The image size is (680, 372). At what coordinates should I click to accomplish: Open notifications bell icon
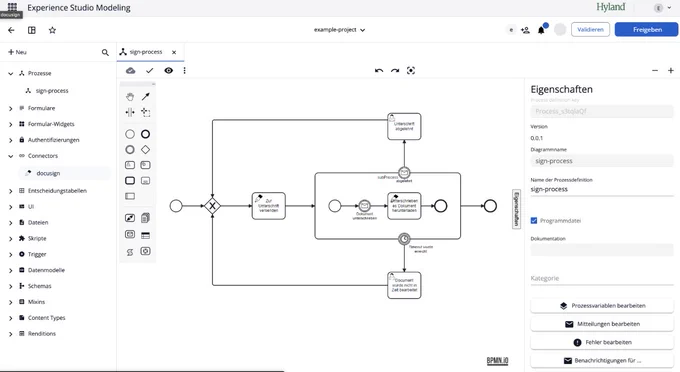pos(541,30)
